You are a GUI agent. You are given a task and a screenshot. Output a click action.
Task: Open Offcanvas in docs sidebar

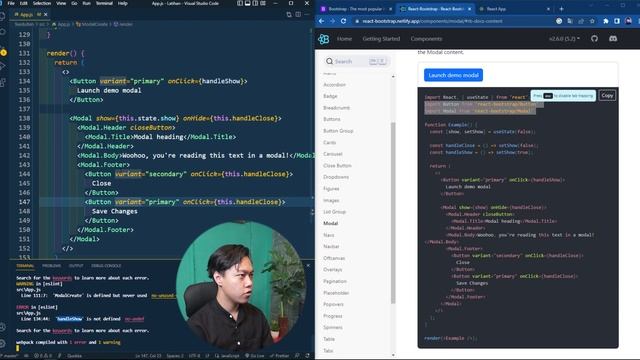click(334, 258)
